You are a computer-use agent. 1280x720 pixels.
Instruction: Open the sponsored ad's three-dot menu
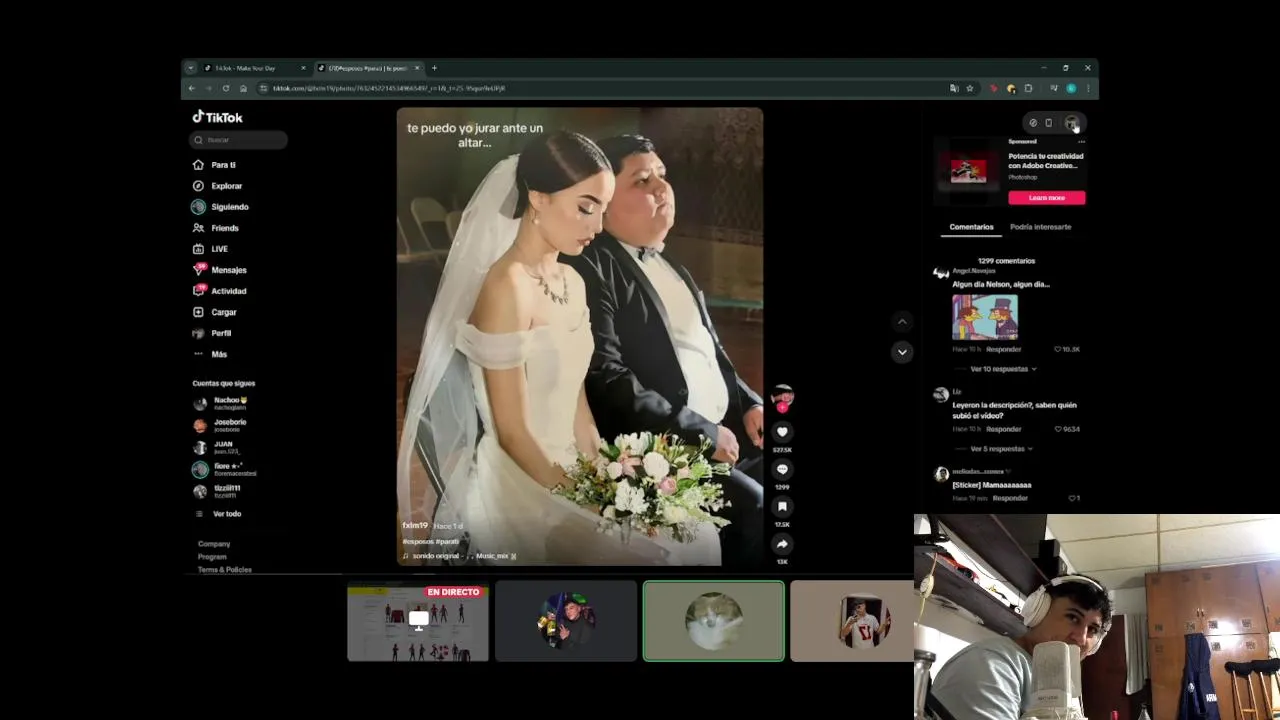[x=1081, y=142]
